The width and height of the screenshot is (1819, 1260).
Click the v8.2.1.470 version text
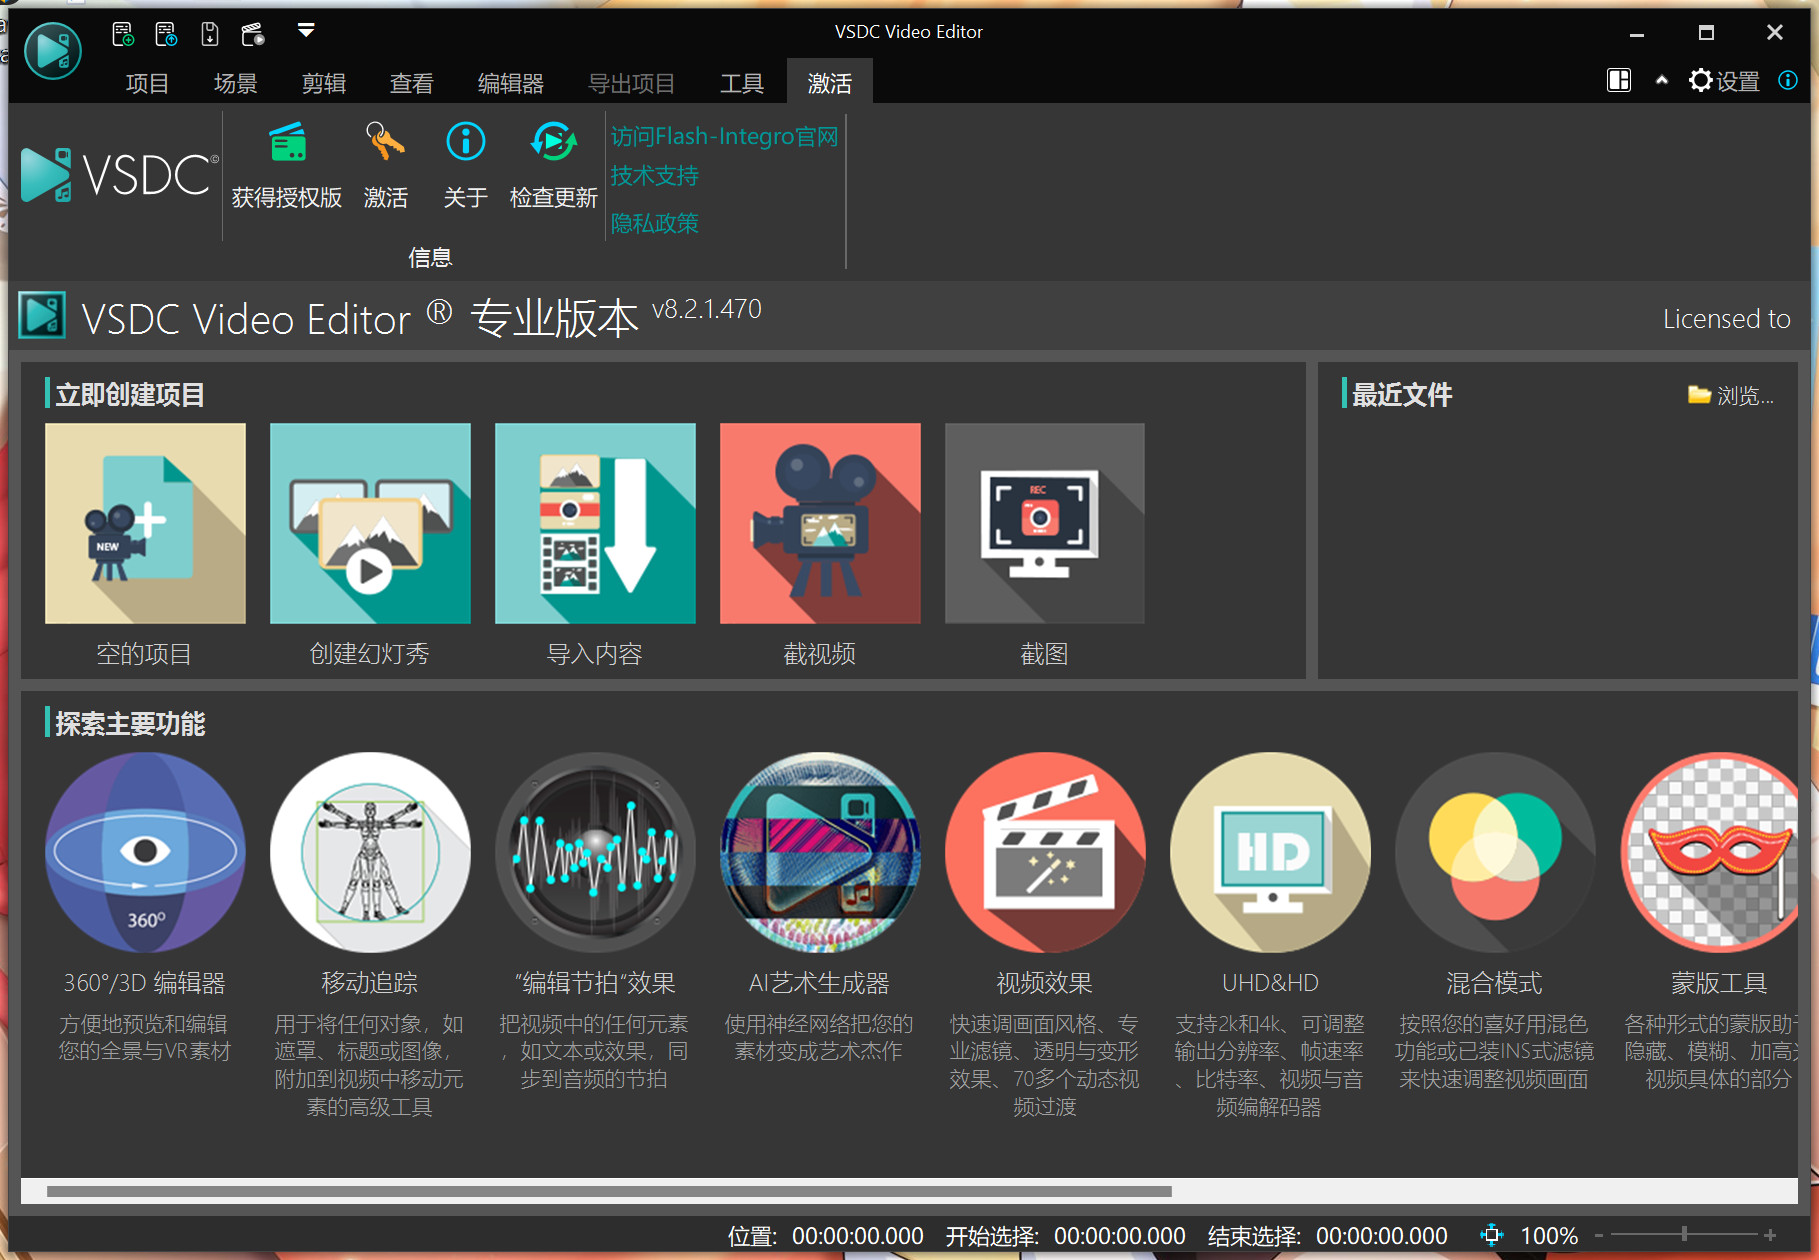tap(707, 309)
